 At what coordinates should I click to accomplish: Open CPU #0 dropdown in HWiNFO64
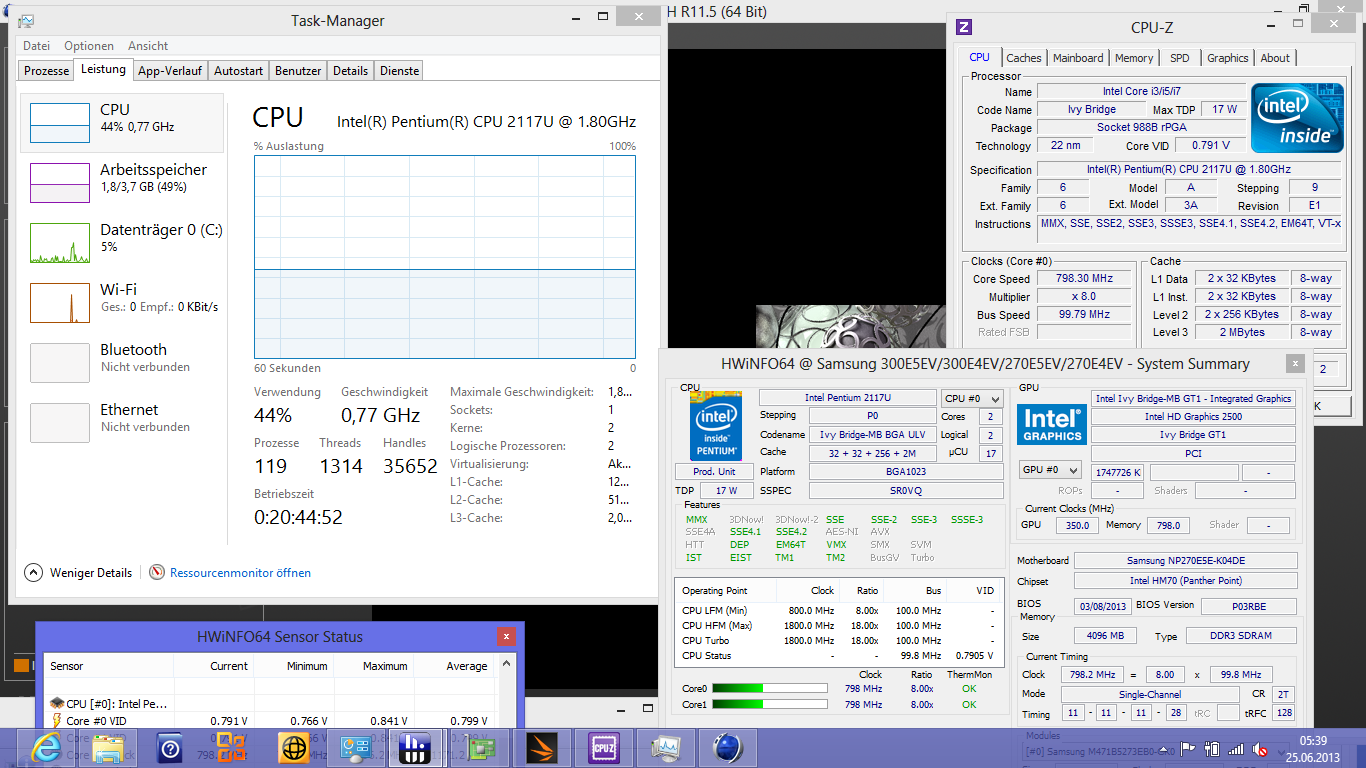972,398
